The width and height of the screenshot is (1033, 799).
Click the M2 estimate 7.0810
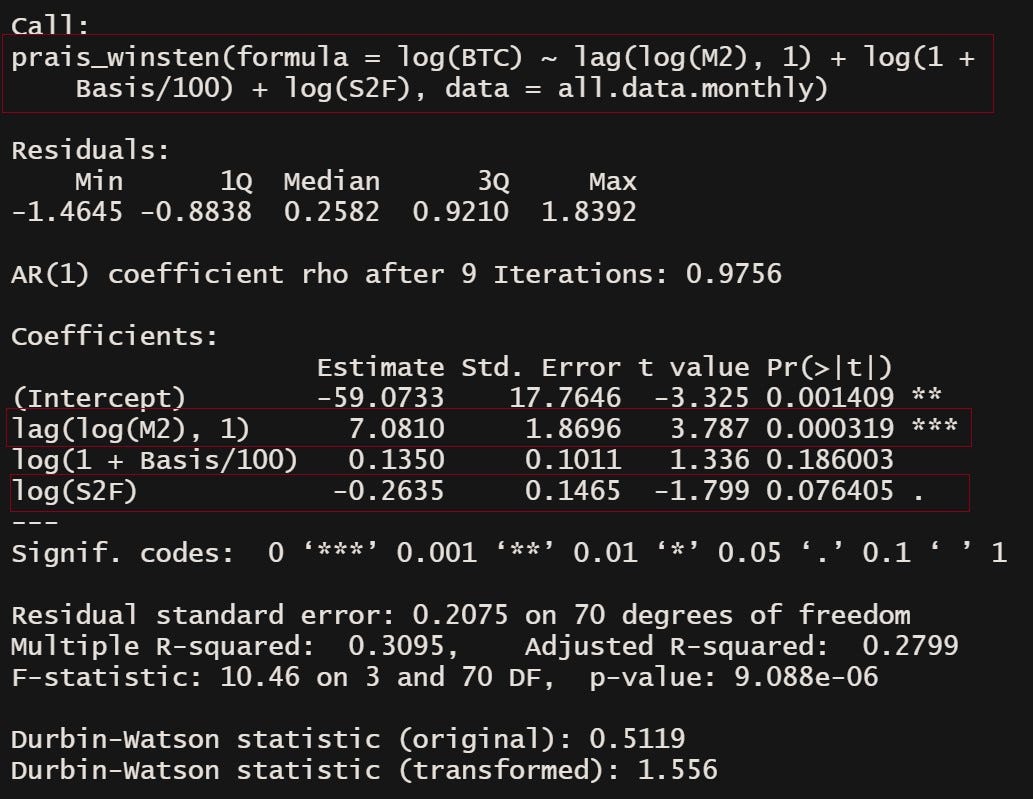pyautogui.click(x=397, y=429)
